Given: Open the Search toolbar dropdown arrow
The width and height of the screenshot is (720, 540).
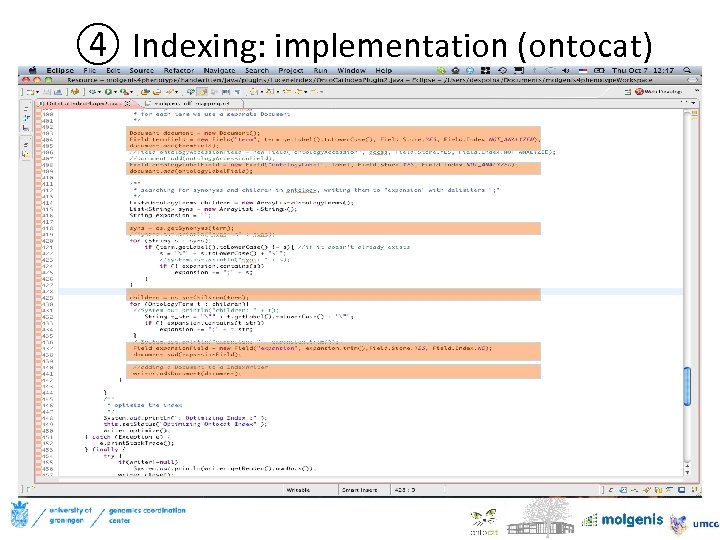Looking at the screenshot, I should pos(177,92).
